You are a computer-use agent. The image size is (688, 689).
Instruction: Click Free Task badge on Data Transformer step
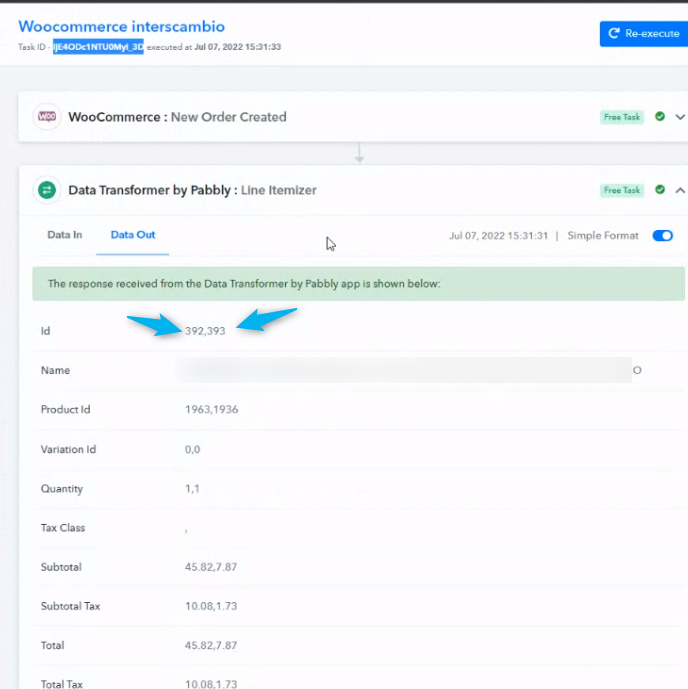622,190
